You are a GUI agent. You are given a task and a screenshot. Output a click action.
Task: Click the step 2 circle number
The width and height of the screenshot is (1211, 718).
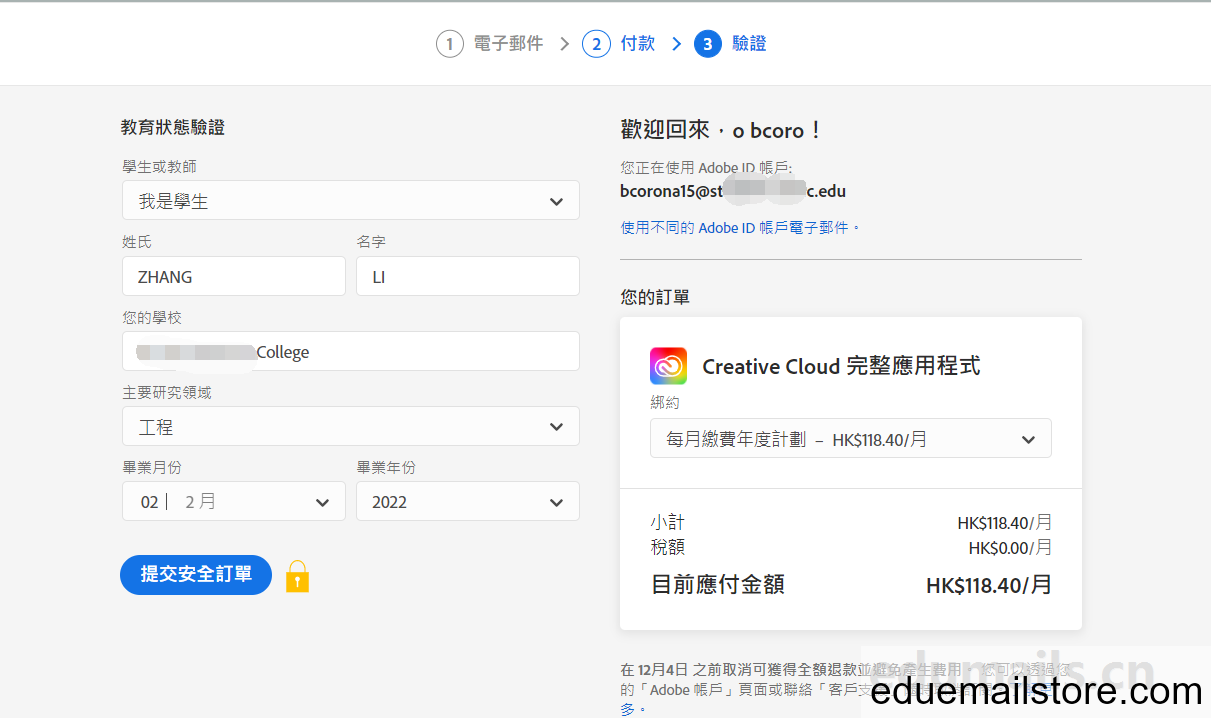596,44
